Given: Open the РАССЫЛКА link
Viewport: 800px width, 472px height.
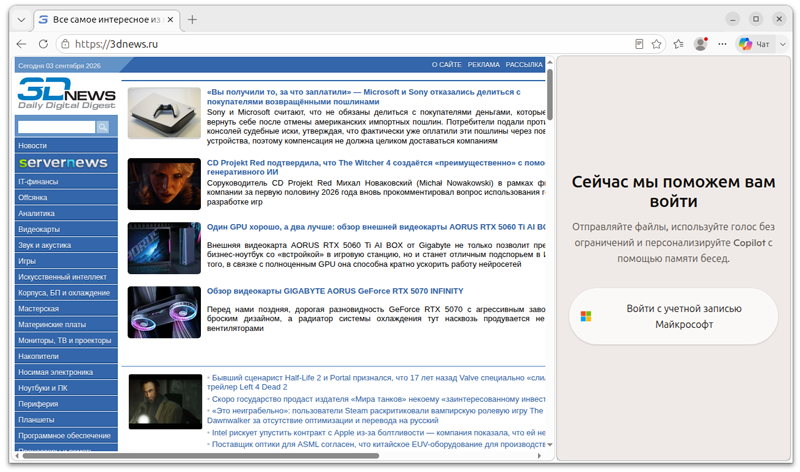Looking at the screenshot, I should coord(524,65).
